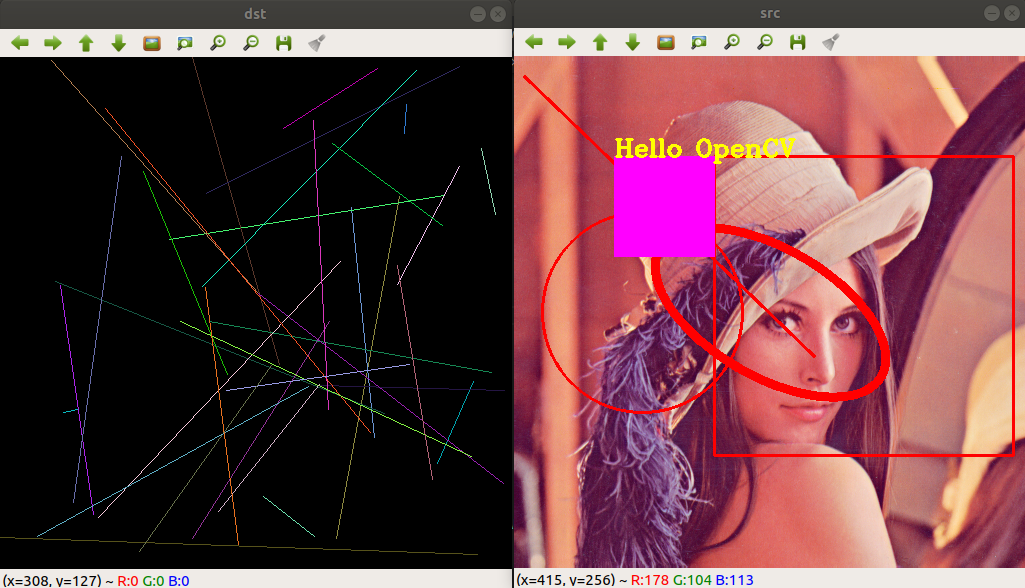The width and height of the screenshot is (1025, 588).
Task: Click the src status bar B:113 value
Action: pos(734,579)
